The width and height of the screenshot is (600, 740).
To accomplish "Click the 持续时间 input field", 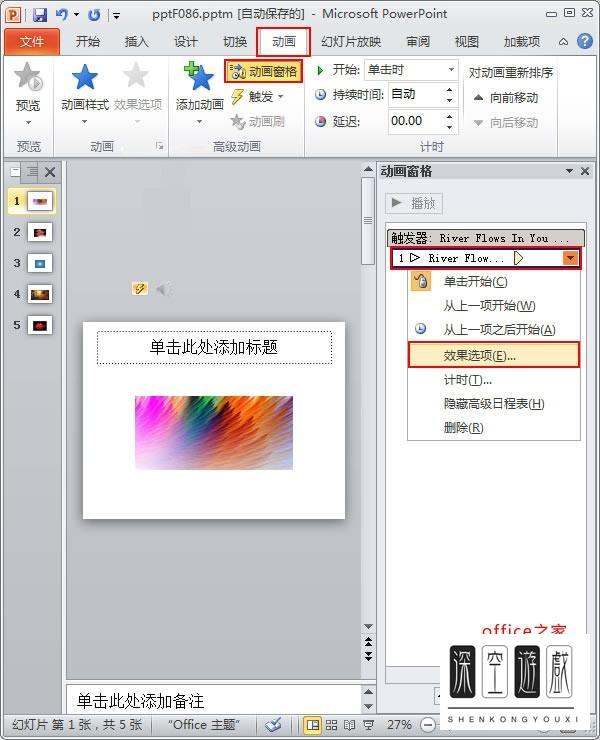I will coord(415,94).
